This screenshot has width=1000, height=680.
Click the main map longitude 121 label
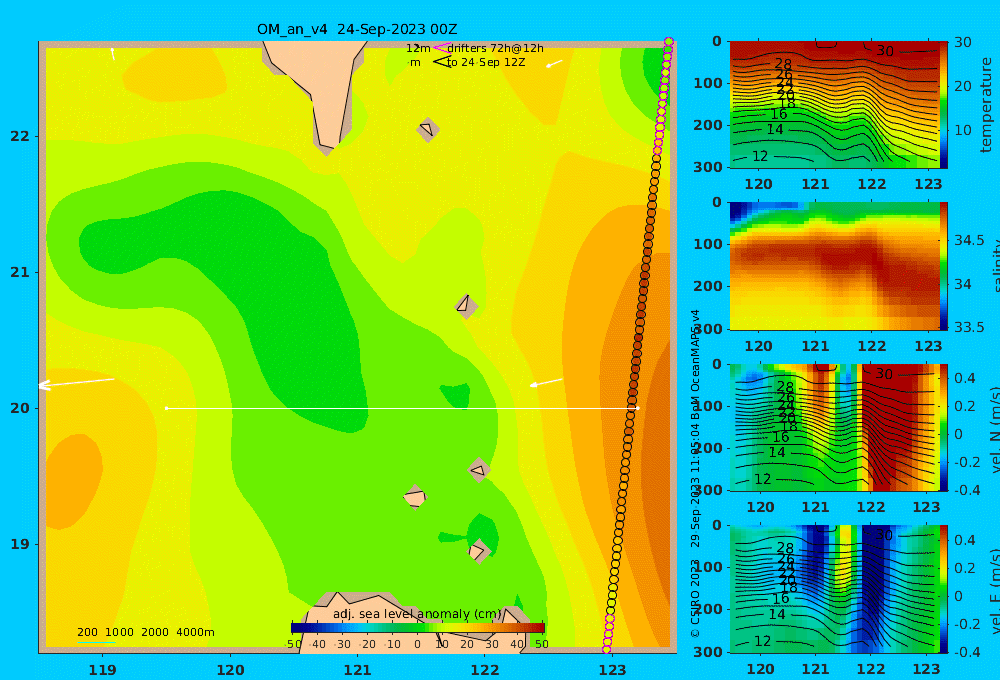coord(357,670)
